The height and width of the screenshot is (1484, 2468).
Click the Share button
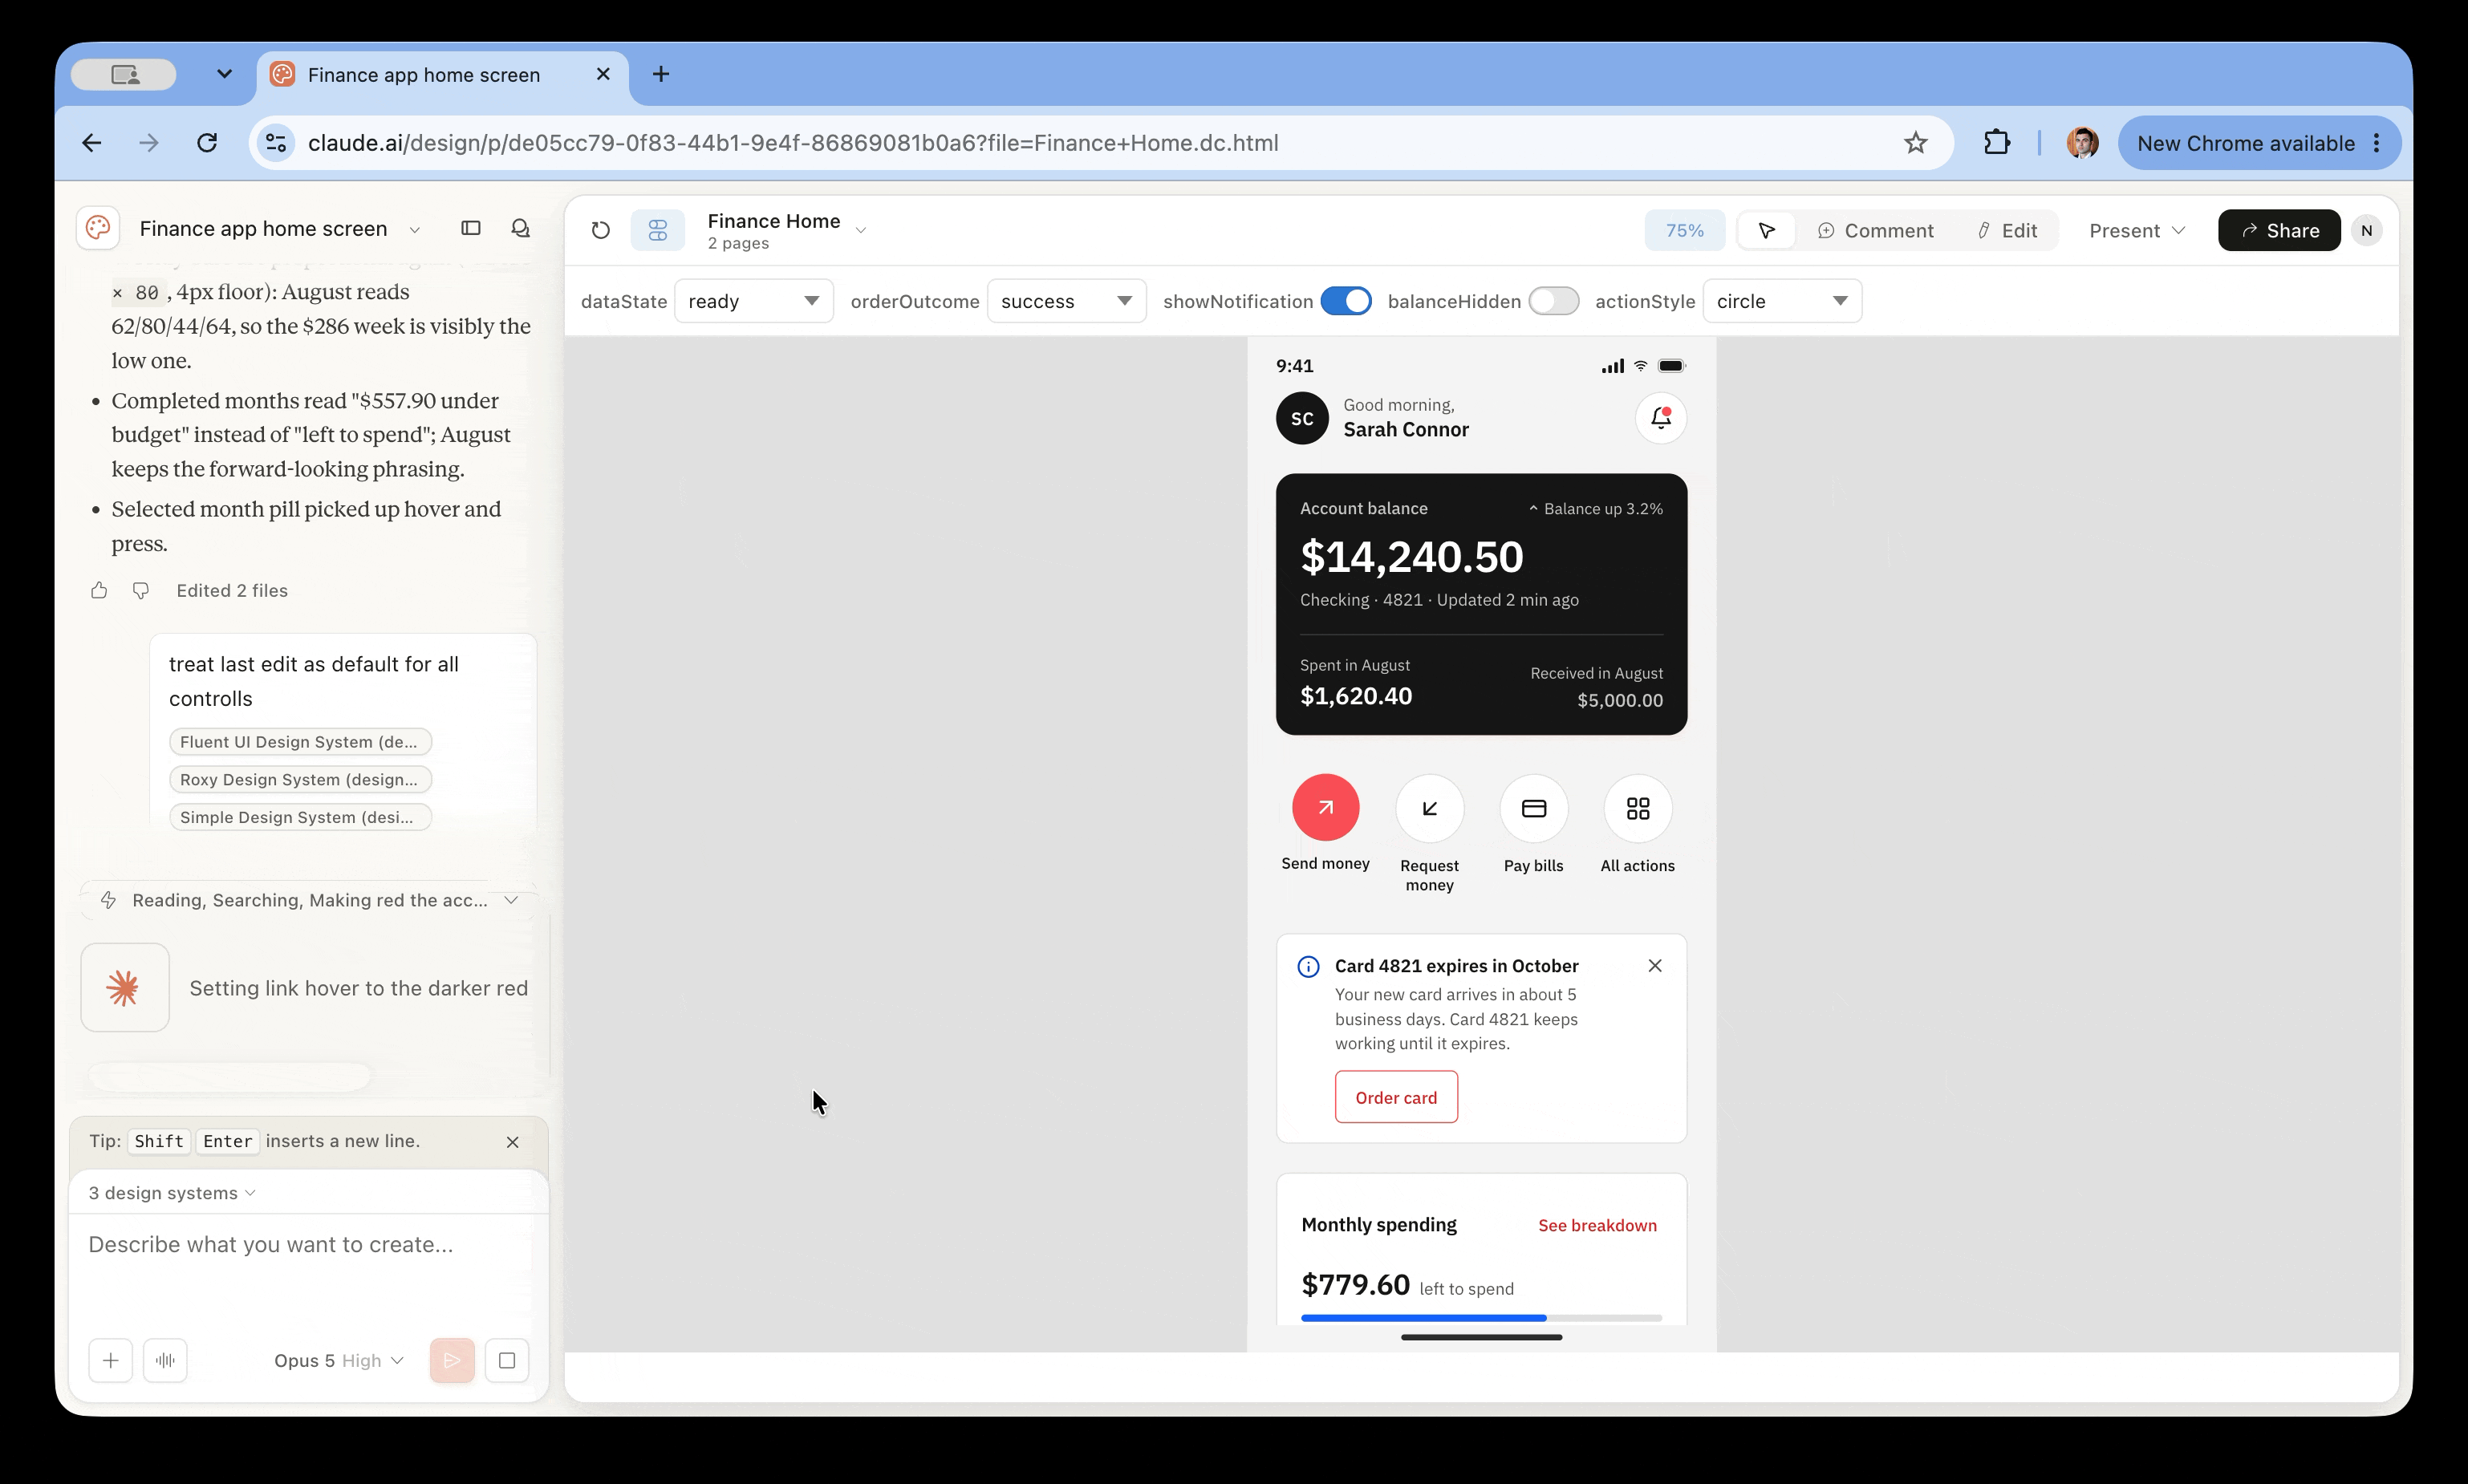(2279, 230)
